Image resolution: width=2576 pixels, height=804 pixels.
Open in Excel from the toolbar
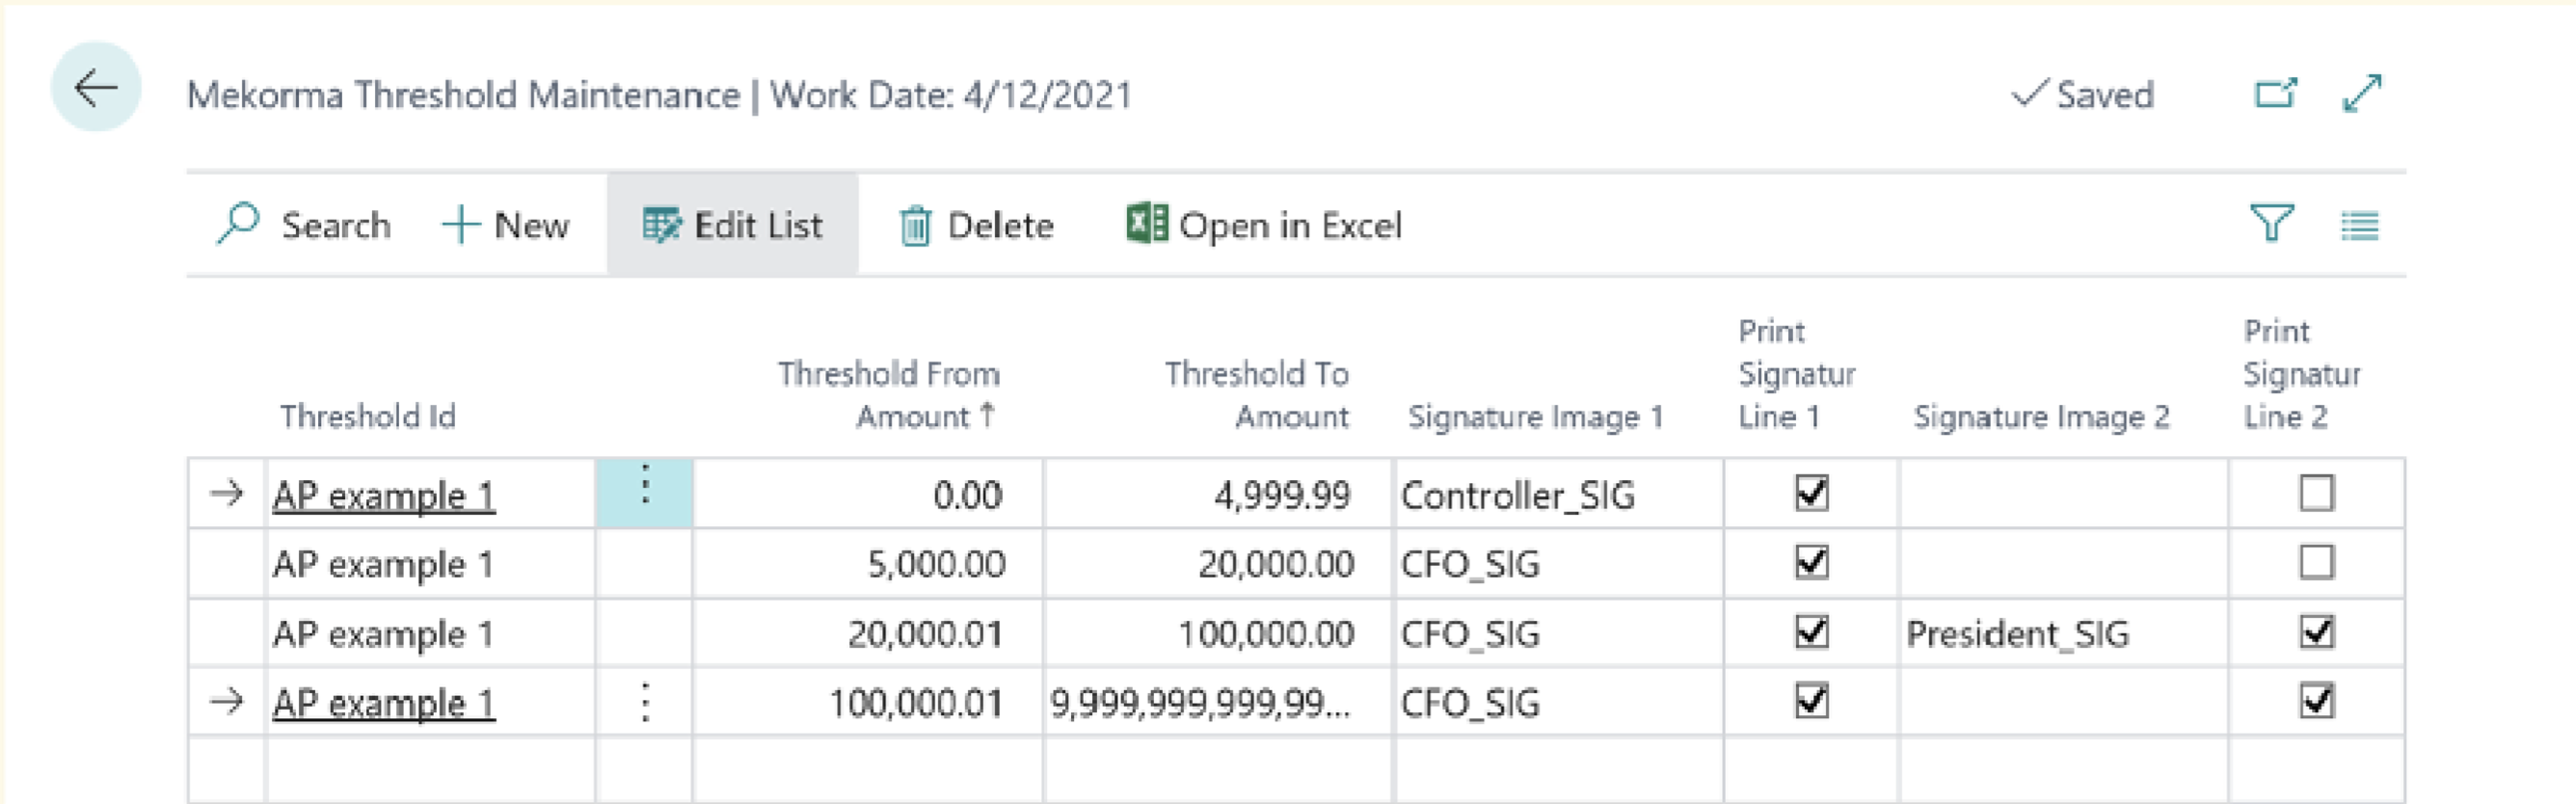point(1264,226)
